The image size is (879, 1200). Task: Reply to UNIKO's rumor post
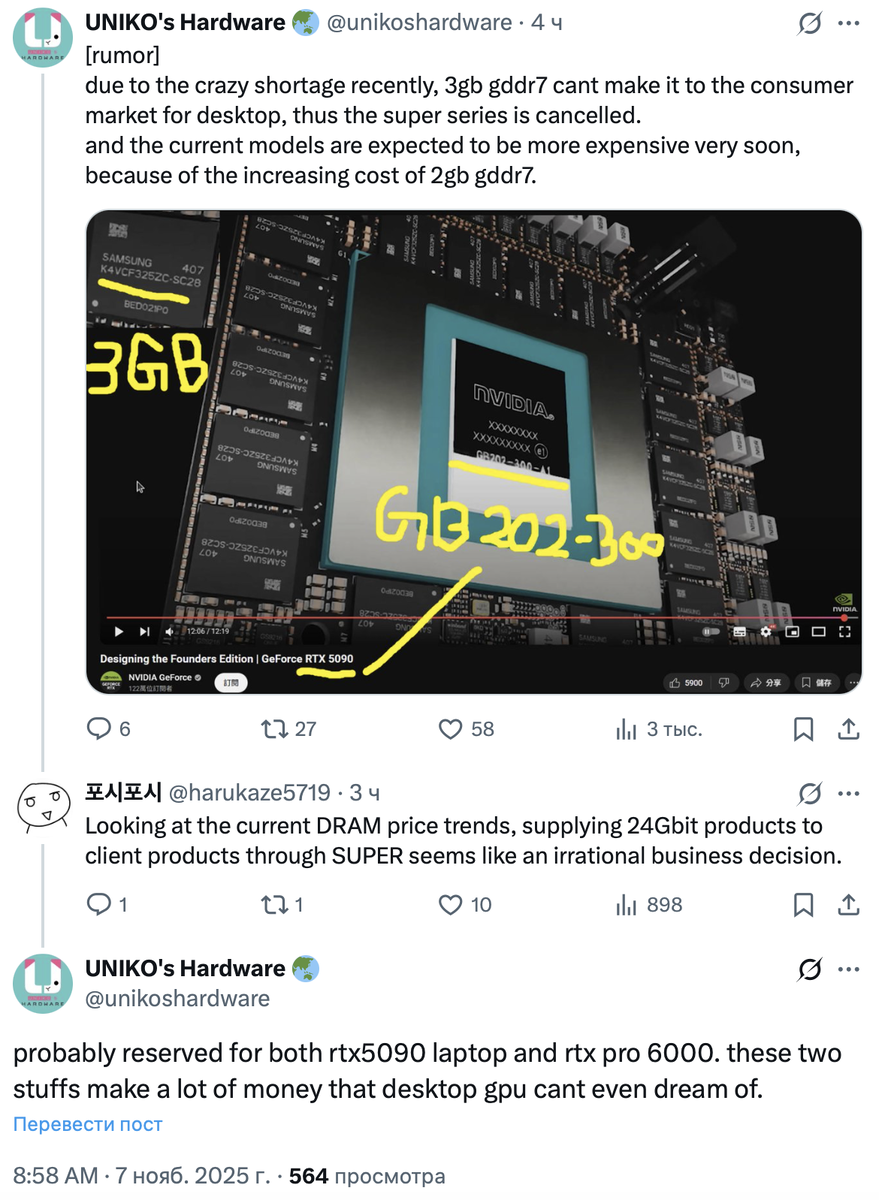109,729
